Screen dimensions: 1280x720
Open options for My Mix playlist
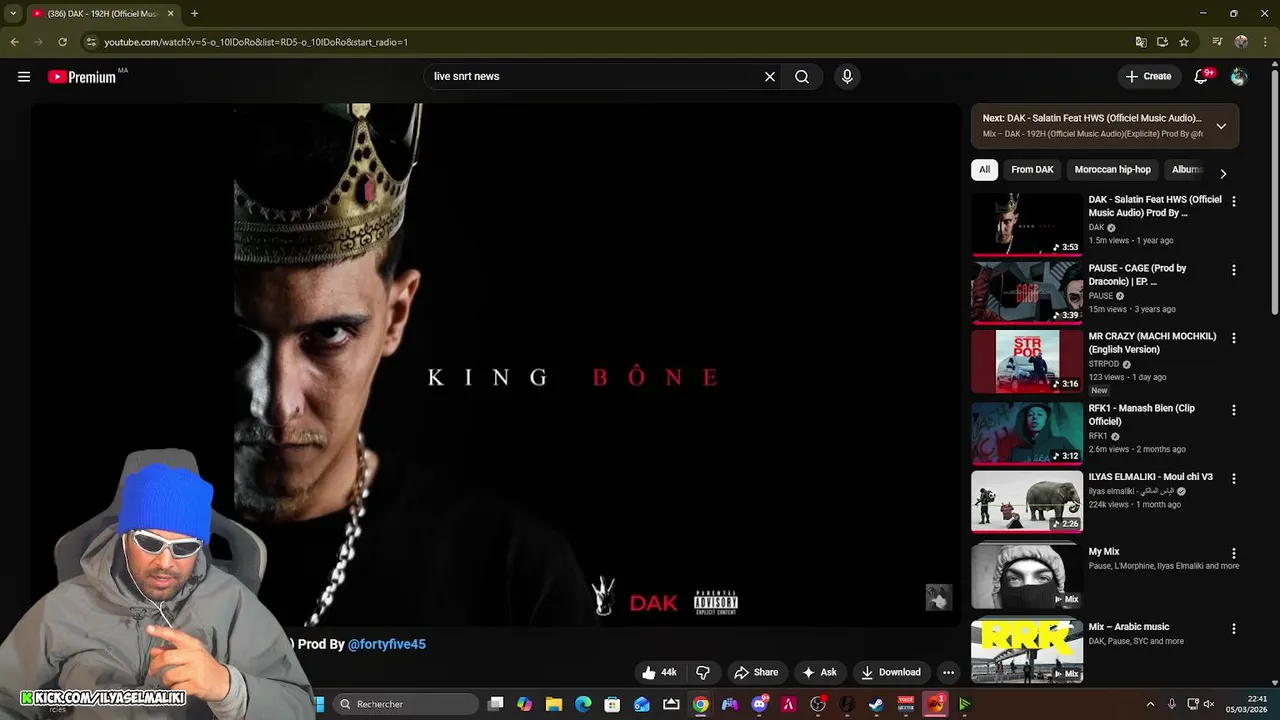(x=1233, y=553)
